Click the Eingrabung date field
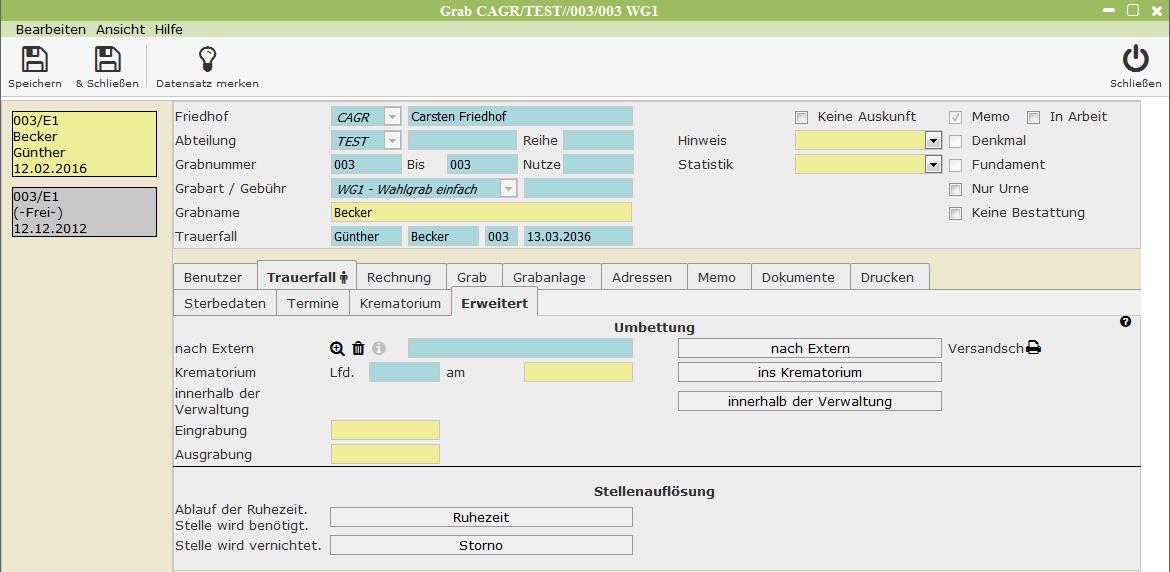The height and width of the screenshot is (572, 1170). (x=385, y=431)
